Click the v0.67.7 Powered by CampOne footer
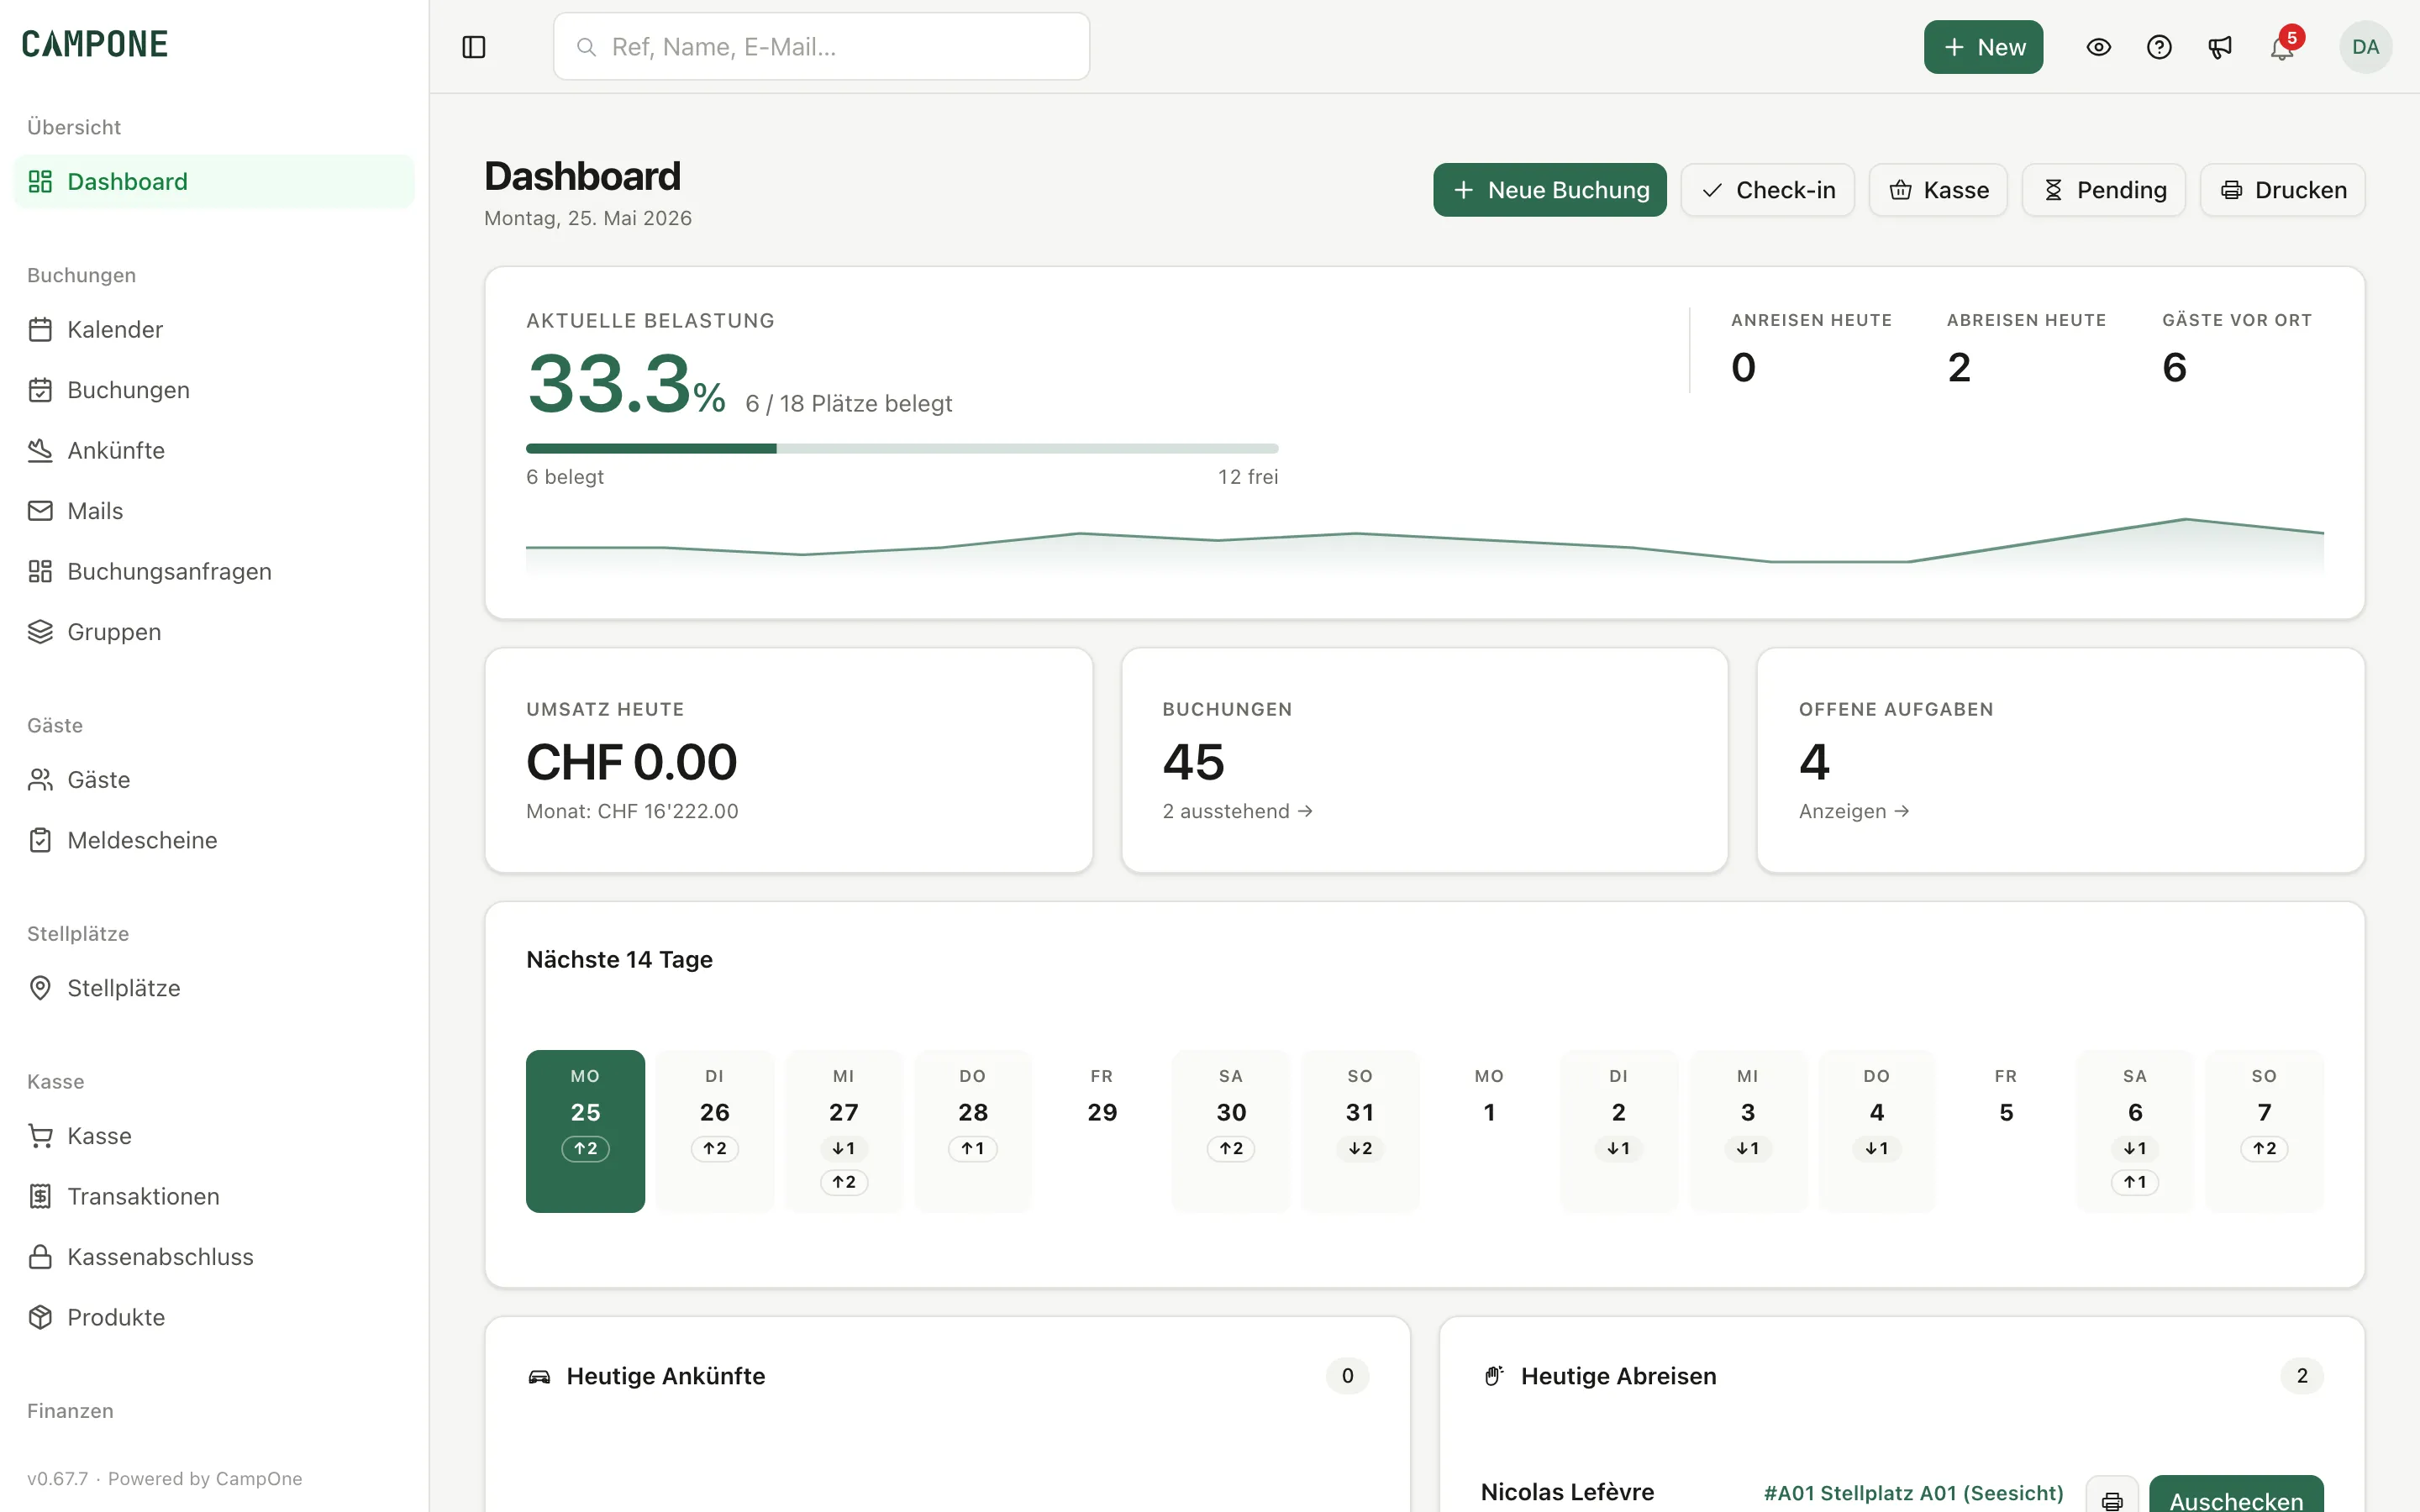Image resolution: width=2420 pixels, height=1512 pixels. tap(165, 1479)
